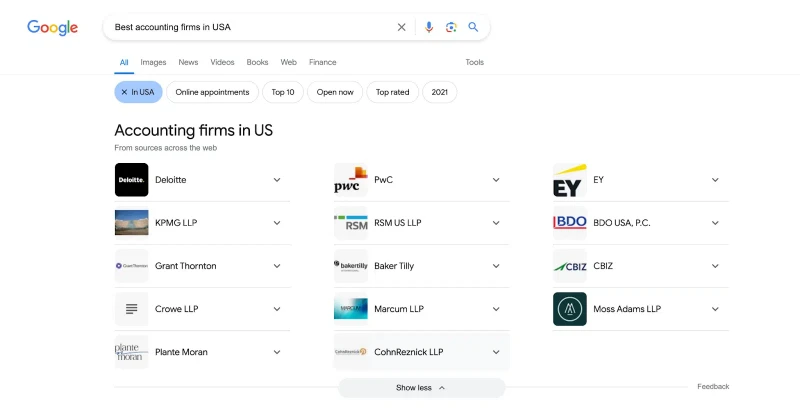
Task: Apply the Online appointments filter chip
Action: tap(212, 92)
